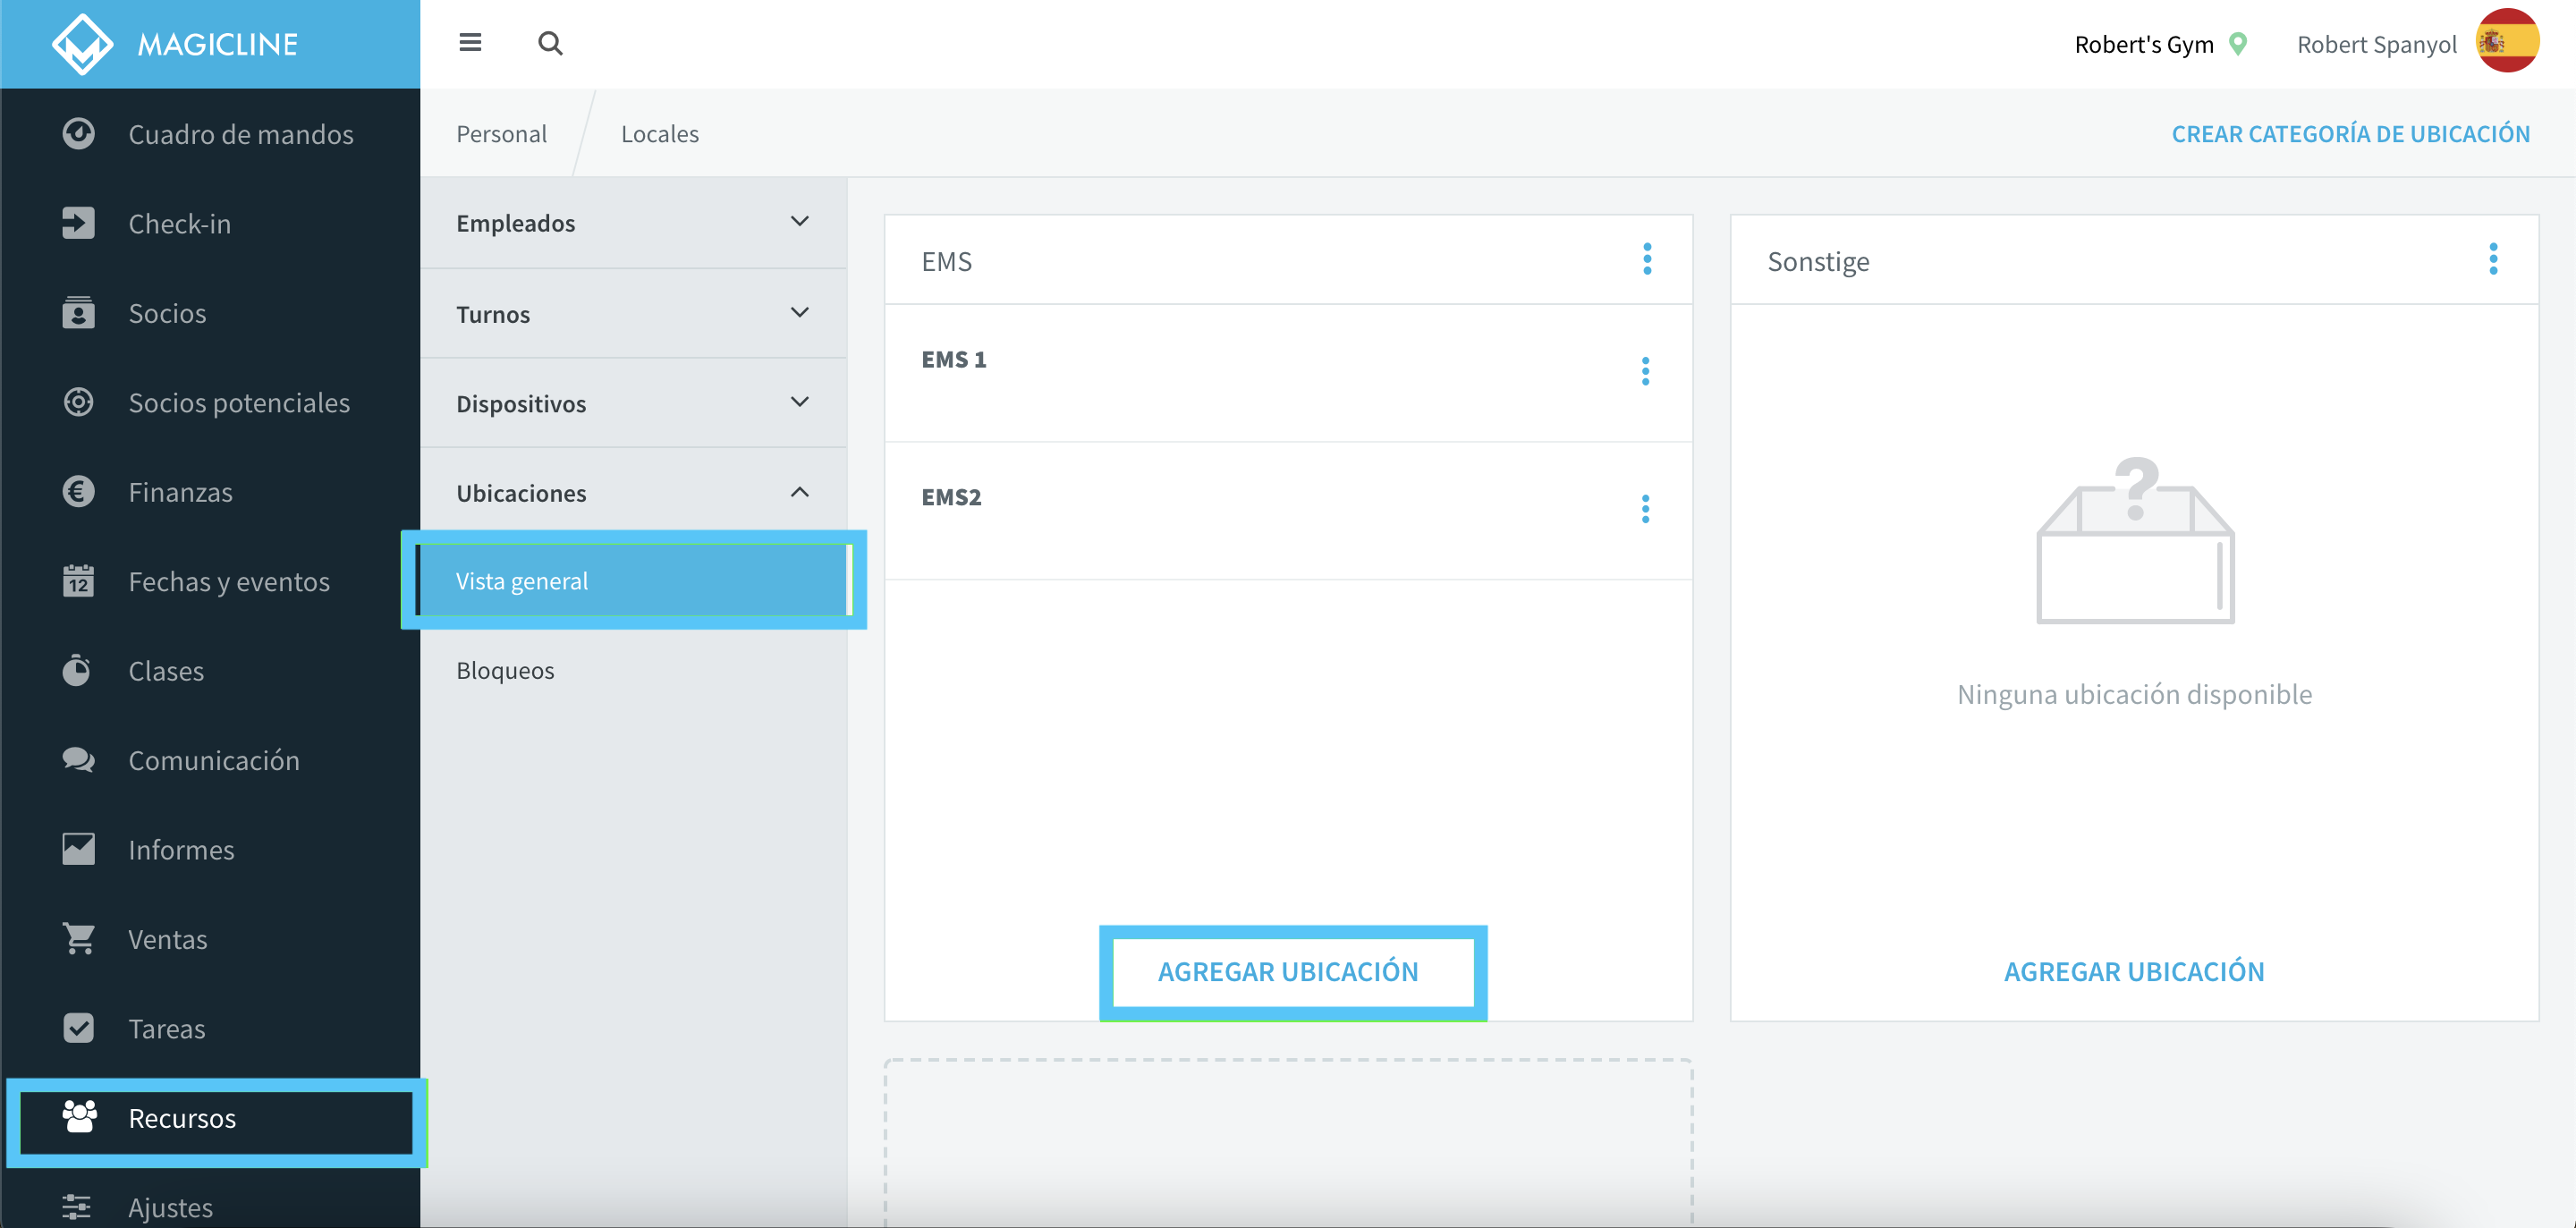Toggle the hamburger menu icon
The height and width of the screenshot is (1228, 2576).
coord(470,43)
